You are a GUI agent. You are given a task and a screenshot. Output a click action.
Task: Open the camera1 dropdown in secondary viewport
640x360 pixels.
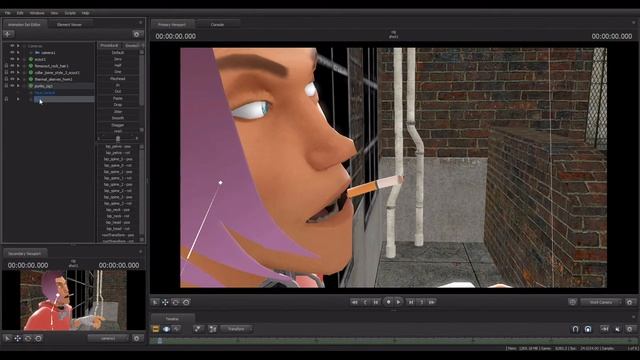(108, 338)
